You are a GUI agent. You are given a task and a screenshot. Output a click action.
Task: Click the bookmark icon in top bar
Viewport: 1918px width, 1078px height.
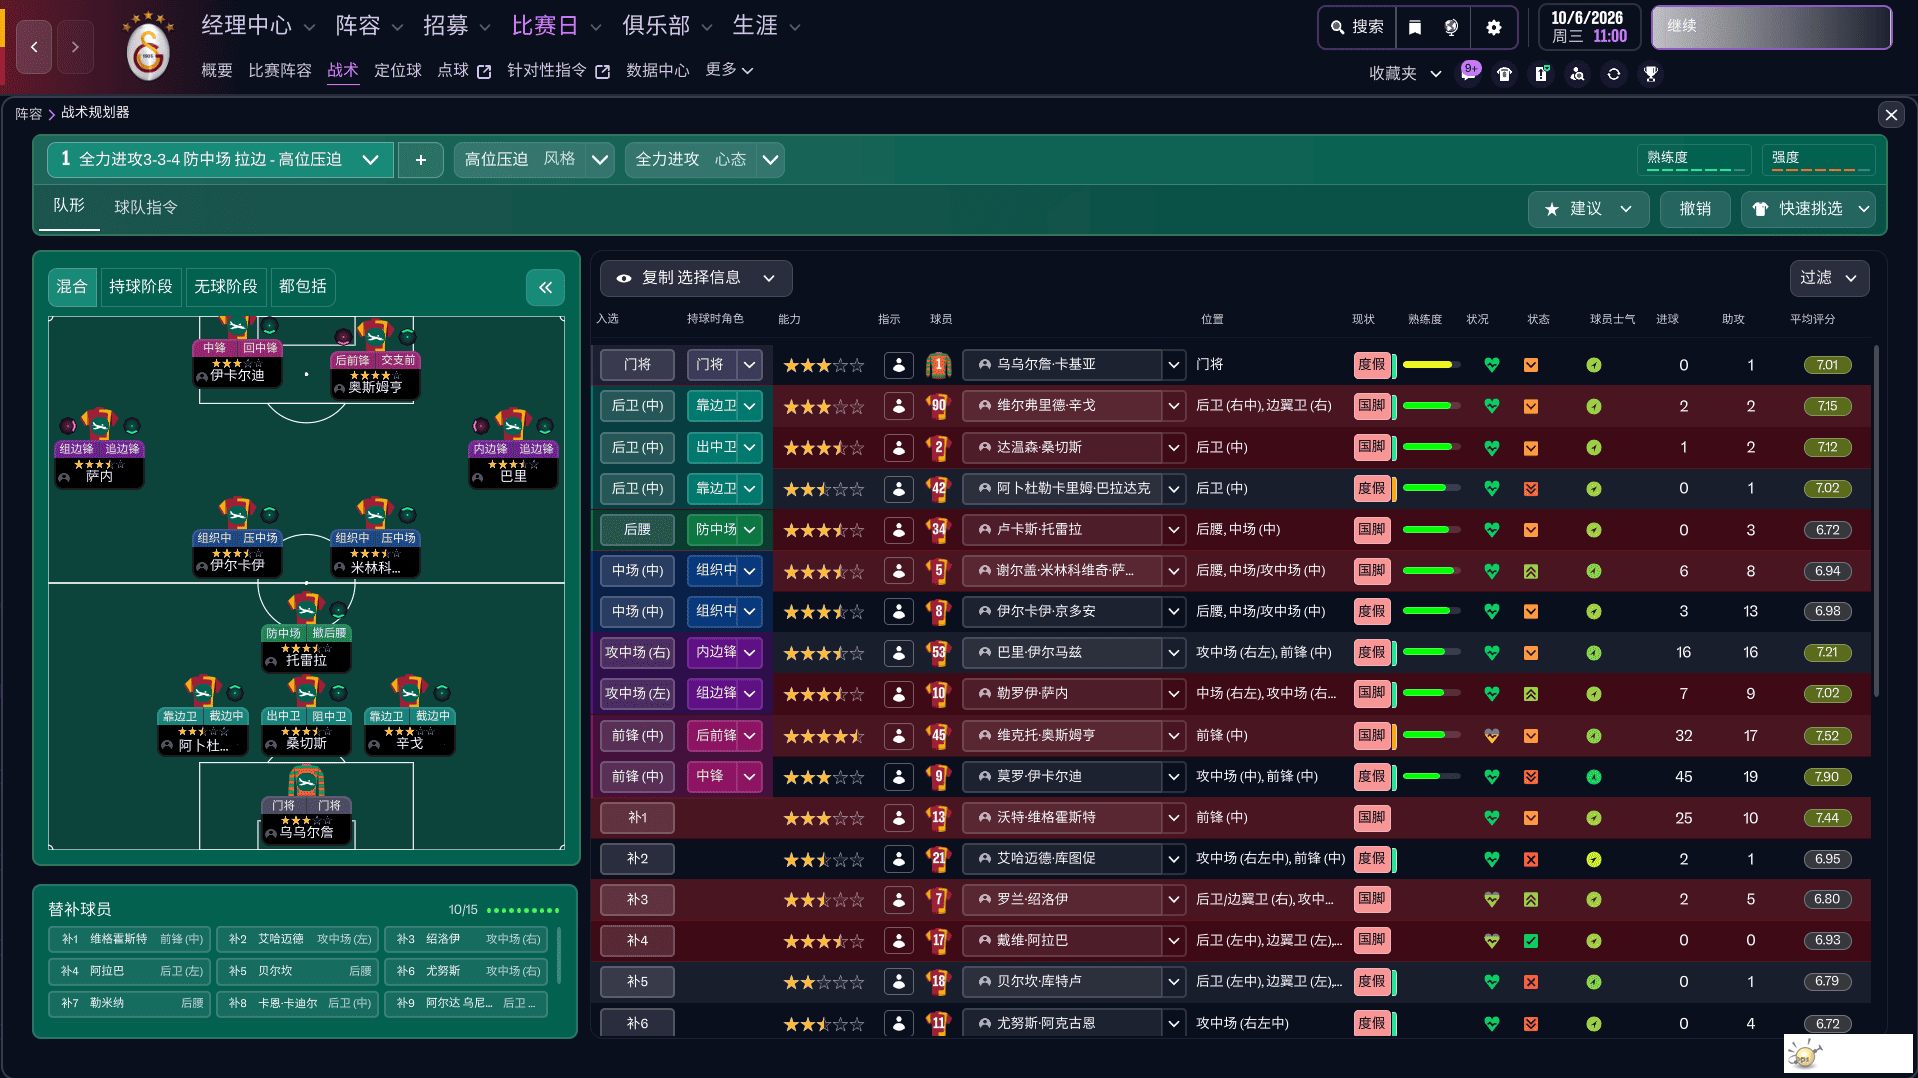[x=1415, y=27]
